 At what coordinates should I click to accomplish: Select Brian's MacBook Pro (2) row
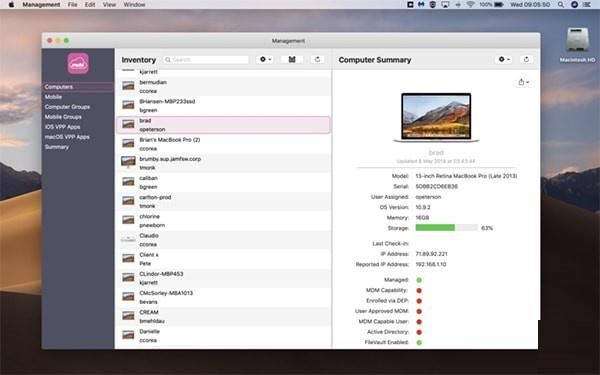pyautogui.click(x=223, y=144)
